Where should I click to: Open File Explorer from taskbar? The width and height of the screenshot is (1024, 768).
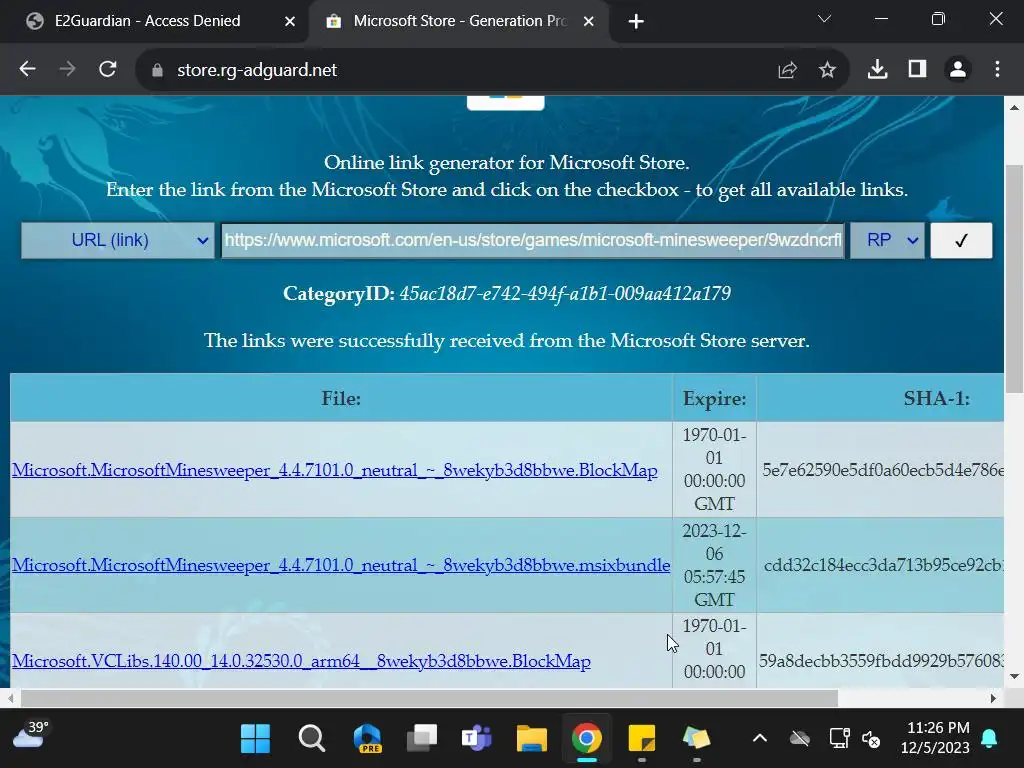[x=532, y=739]
